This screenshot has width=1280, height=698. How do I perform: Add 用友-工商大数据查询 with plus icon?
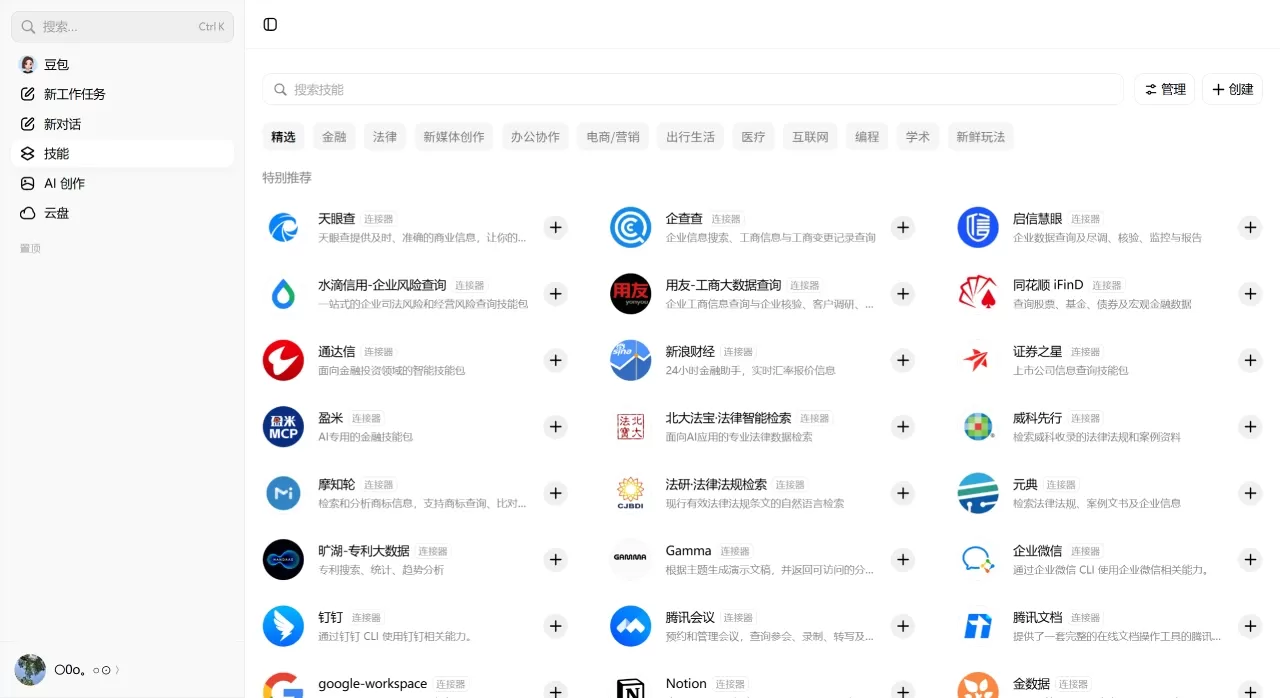tap(903, 294)
